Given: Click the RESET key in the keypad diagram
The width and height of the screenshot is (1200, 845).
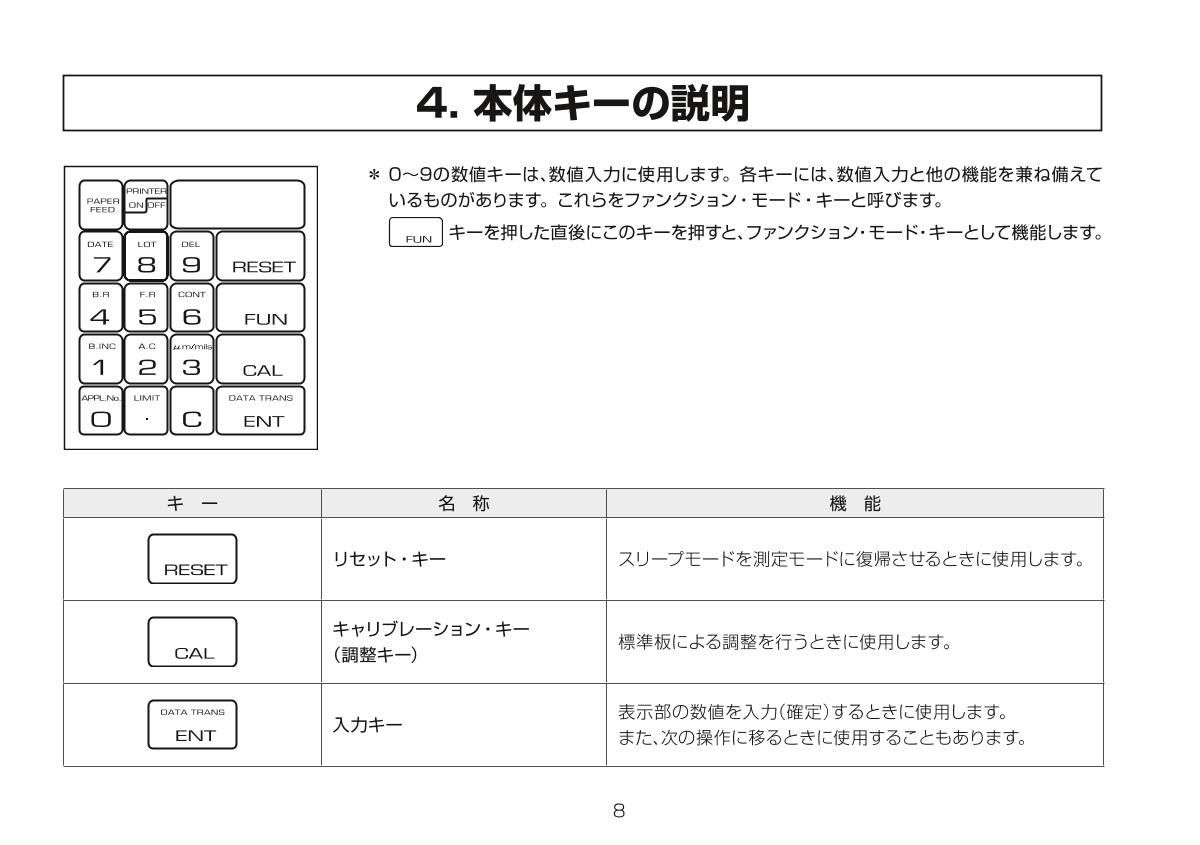Looking at the screenshot, I should point(263,256).
